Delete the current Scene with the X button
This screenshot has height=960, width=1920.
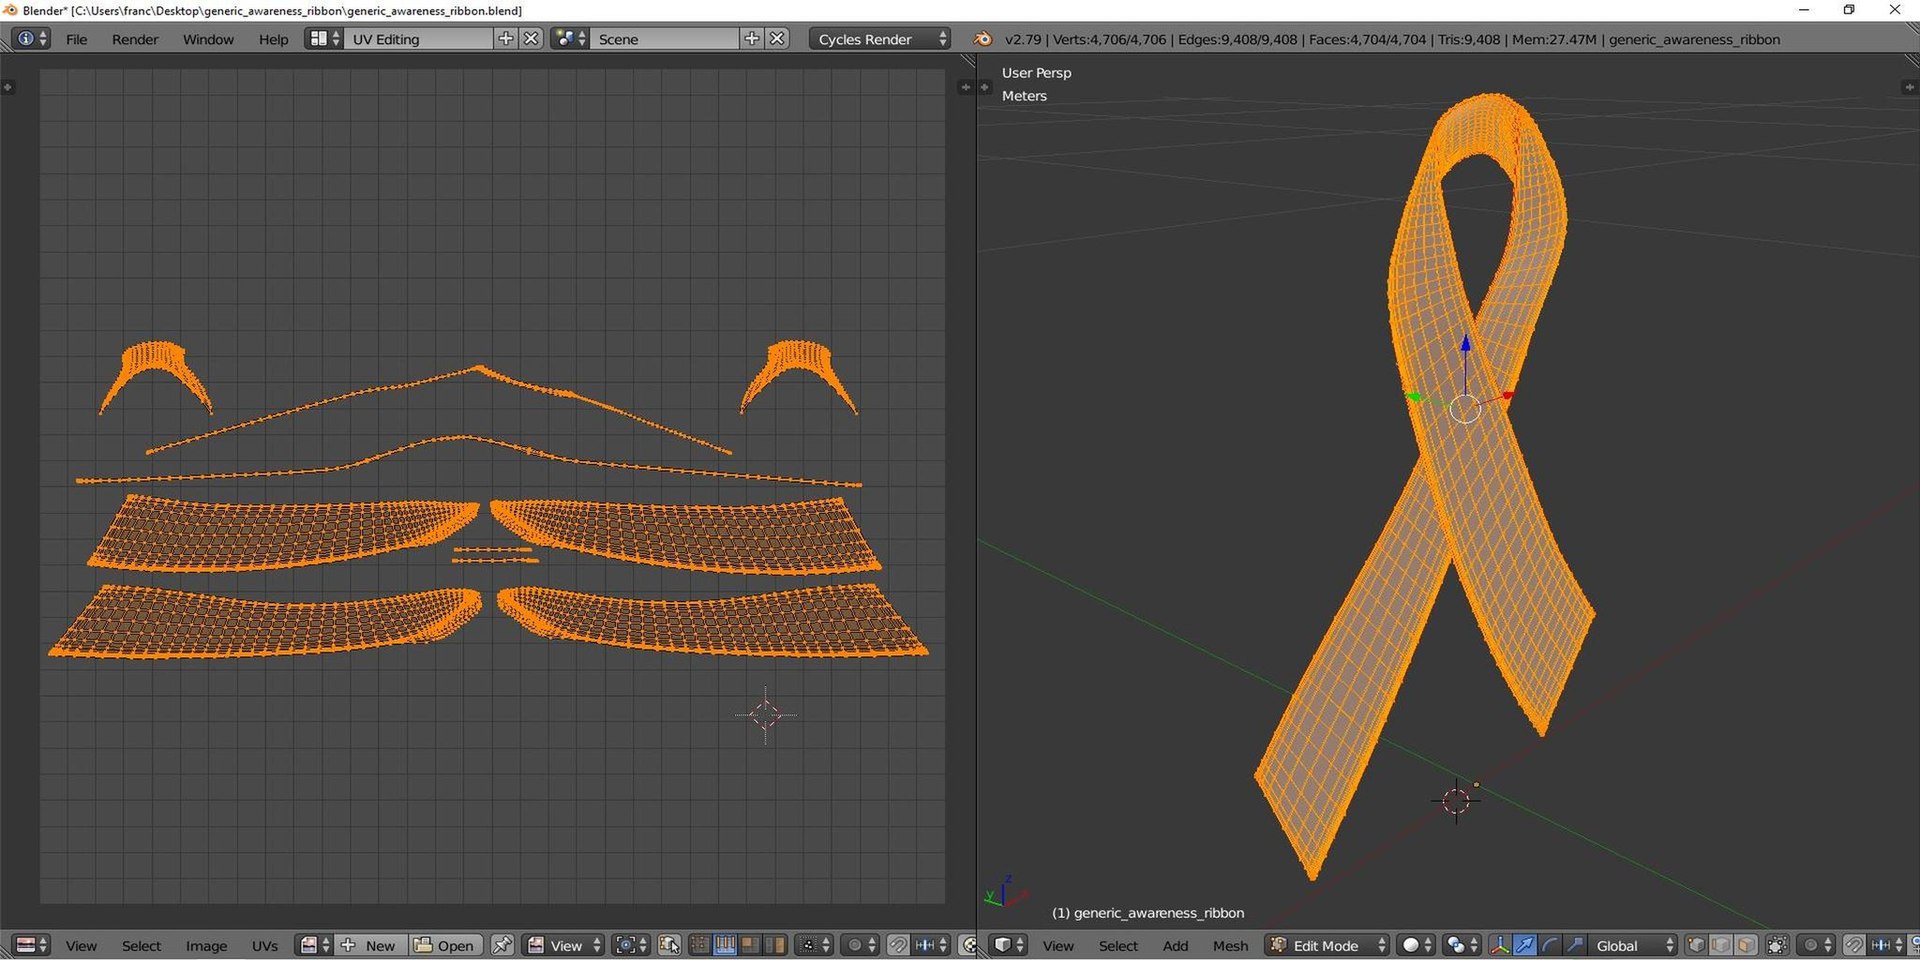[777, 39]
